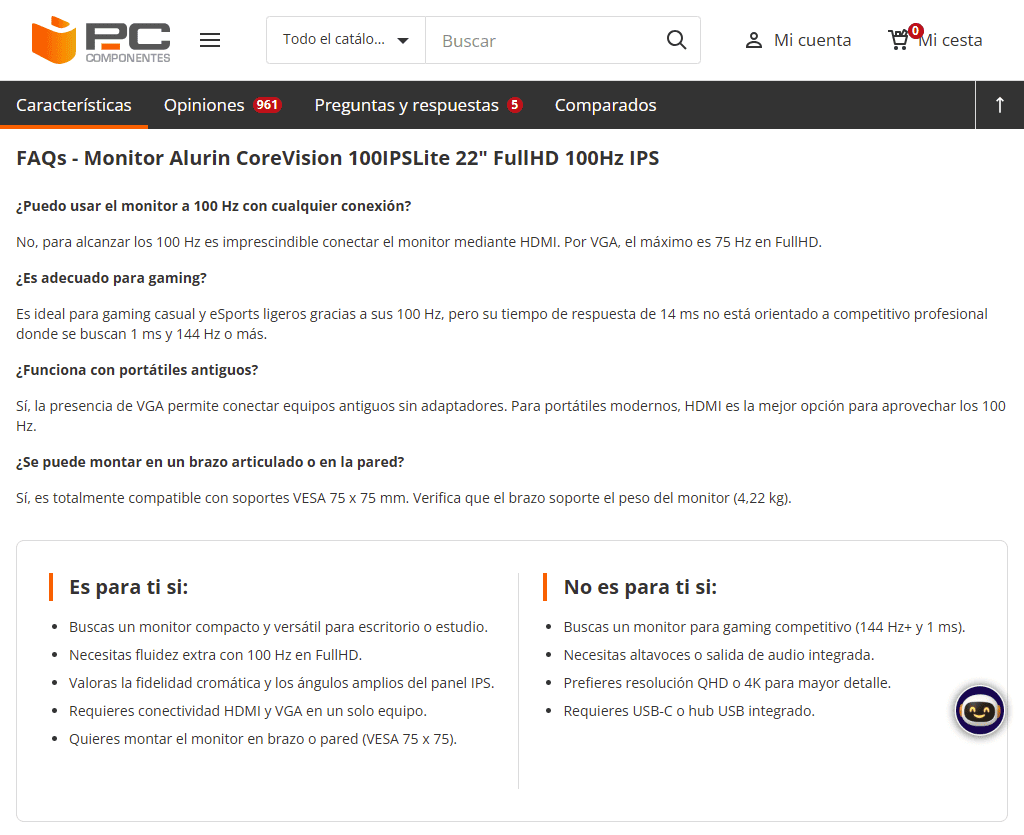Click the back-to-top arrow icon
This screenshot has width=1024, height=835.
coord(999,105)
